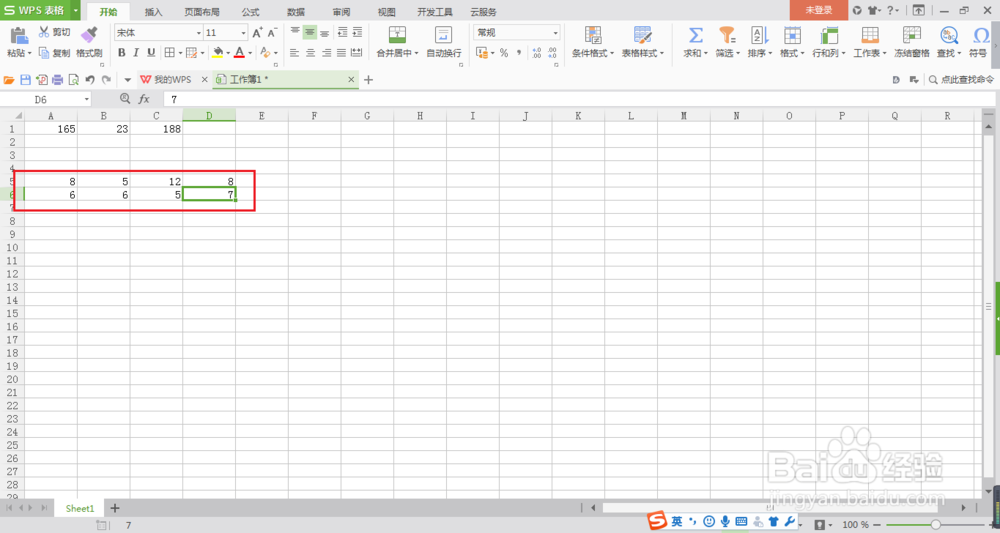Apply the yellow fill color bucket
Image resolution: width=1000 pixels, height=533 pixels.
tap(218, 53)
